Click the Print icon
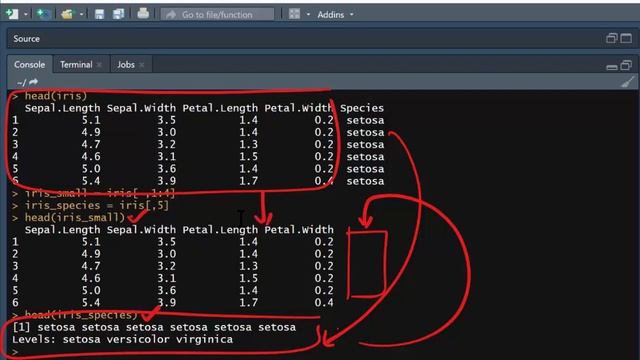Viewport: 640px width, 360px height. [143, 14]
